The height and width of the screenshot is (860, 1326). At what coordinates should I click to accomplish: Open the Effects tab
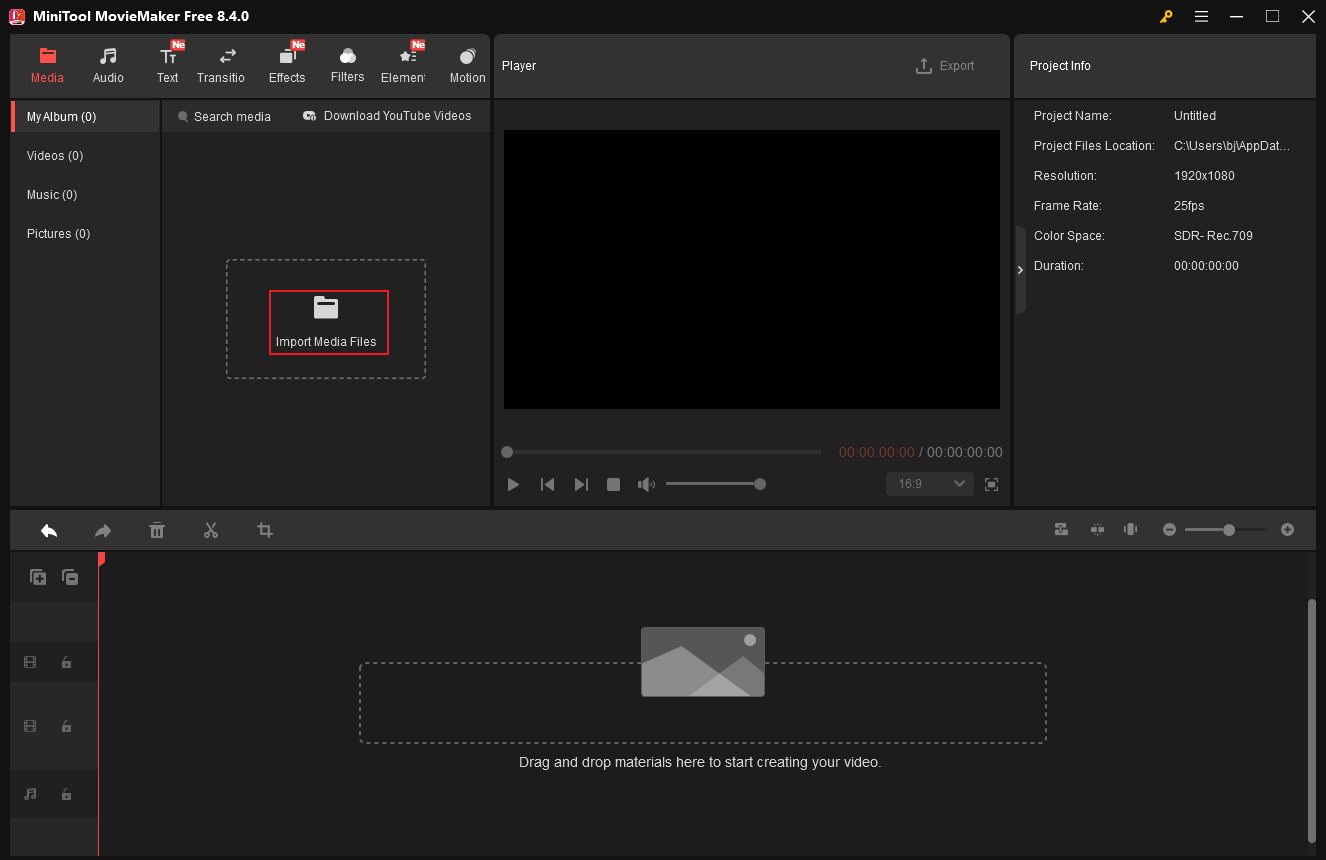tap(287, 63)
